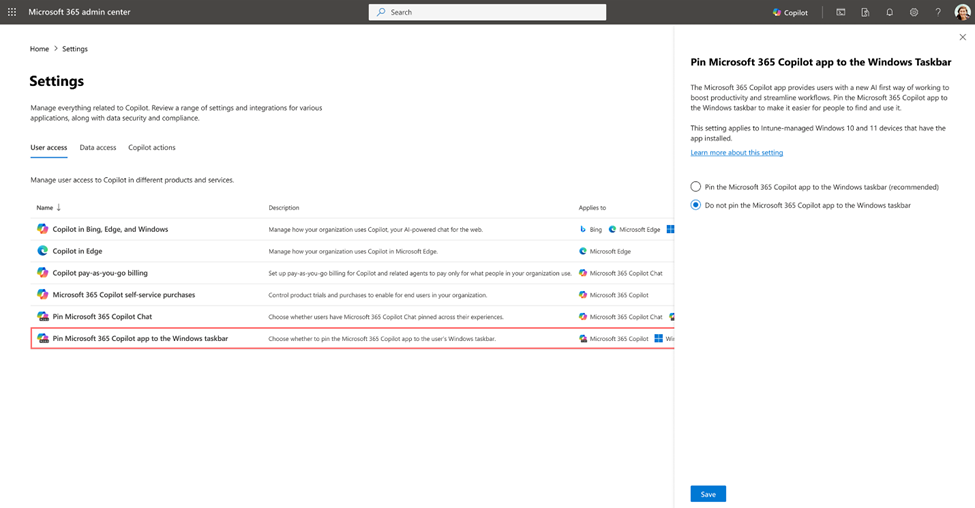This screenshot has height=508, width=975.
Task: Click the self-service purchases row icon
Action: [42, 294]
